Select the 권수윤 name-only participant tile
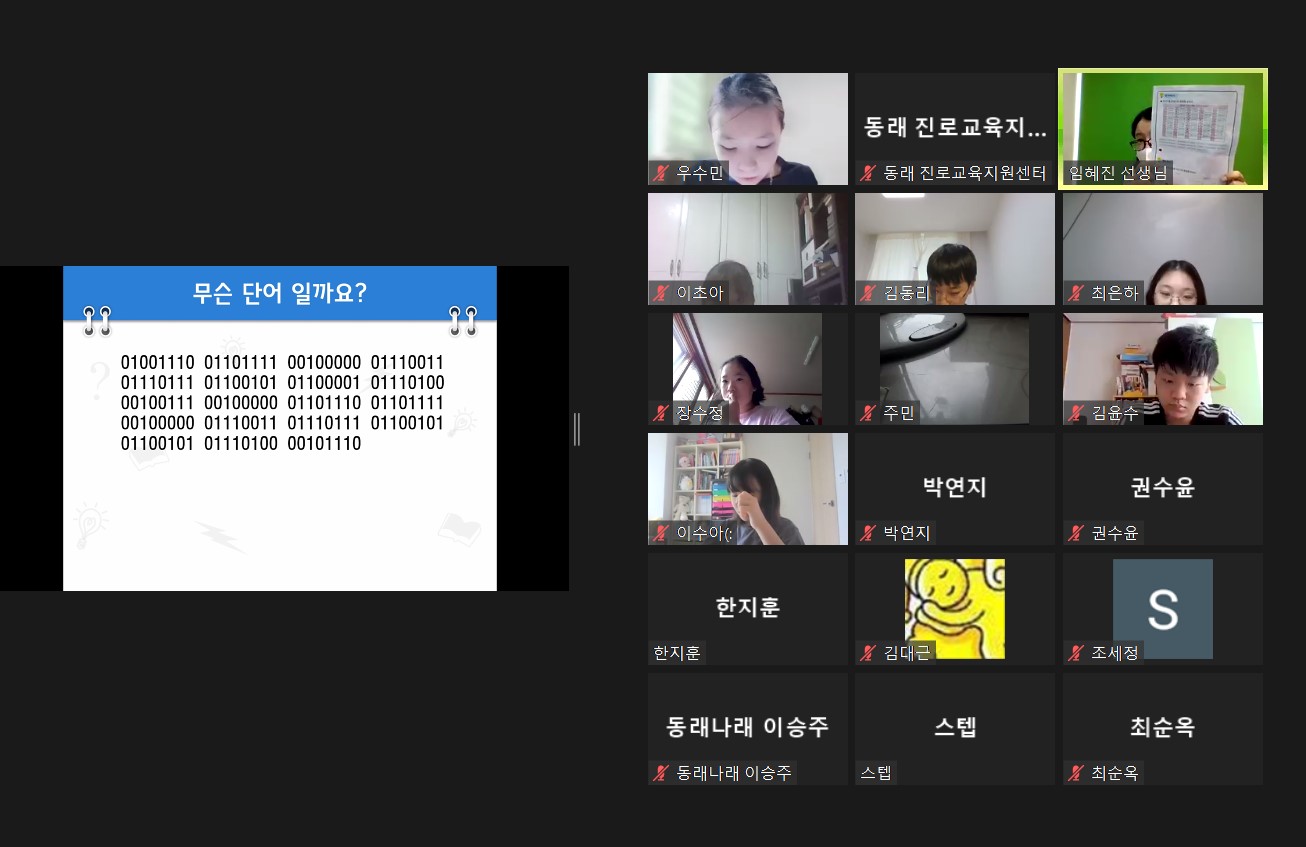Screen dimensions: 1306x847 pyautogui.click(x=1163, y=489)
